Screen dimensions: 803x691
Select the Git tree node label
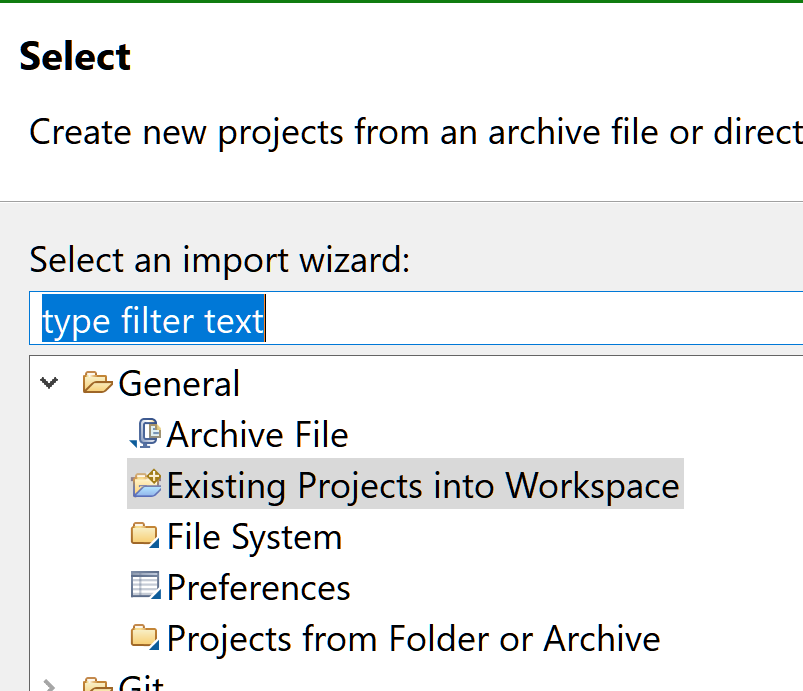point(142,684)
